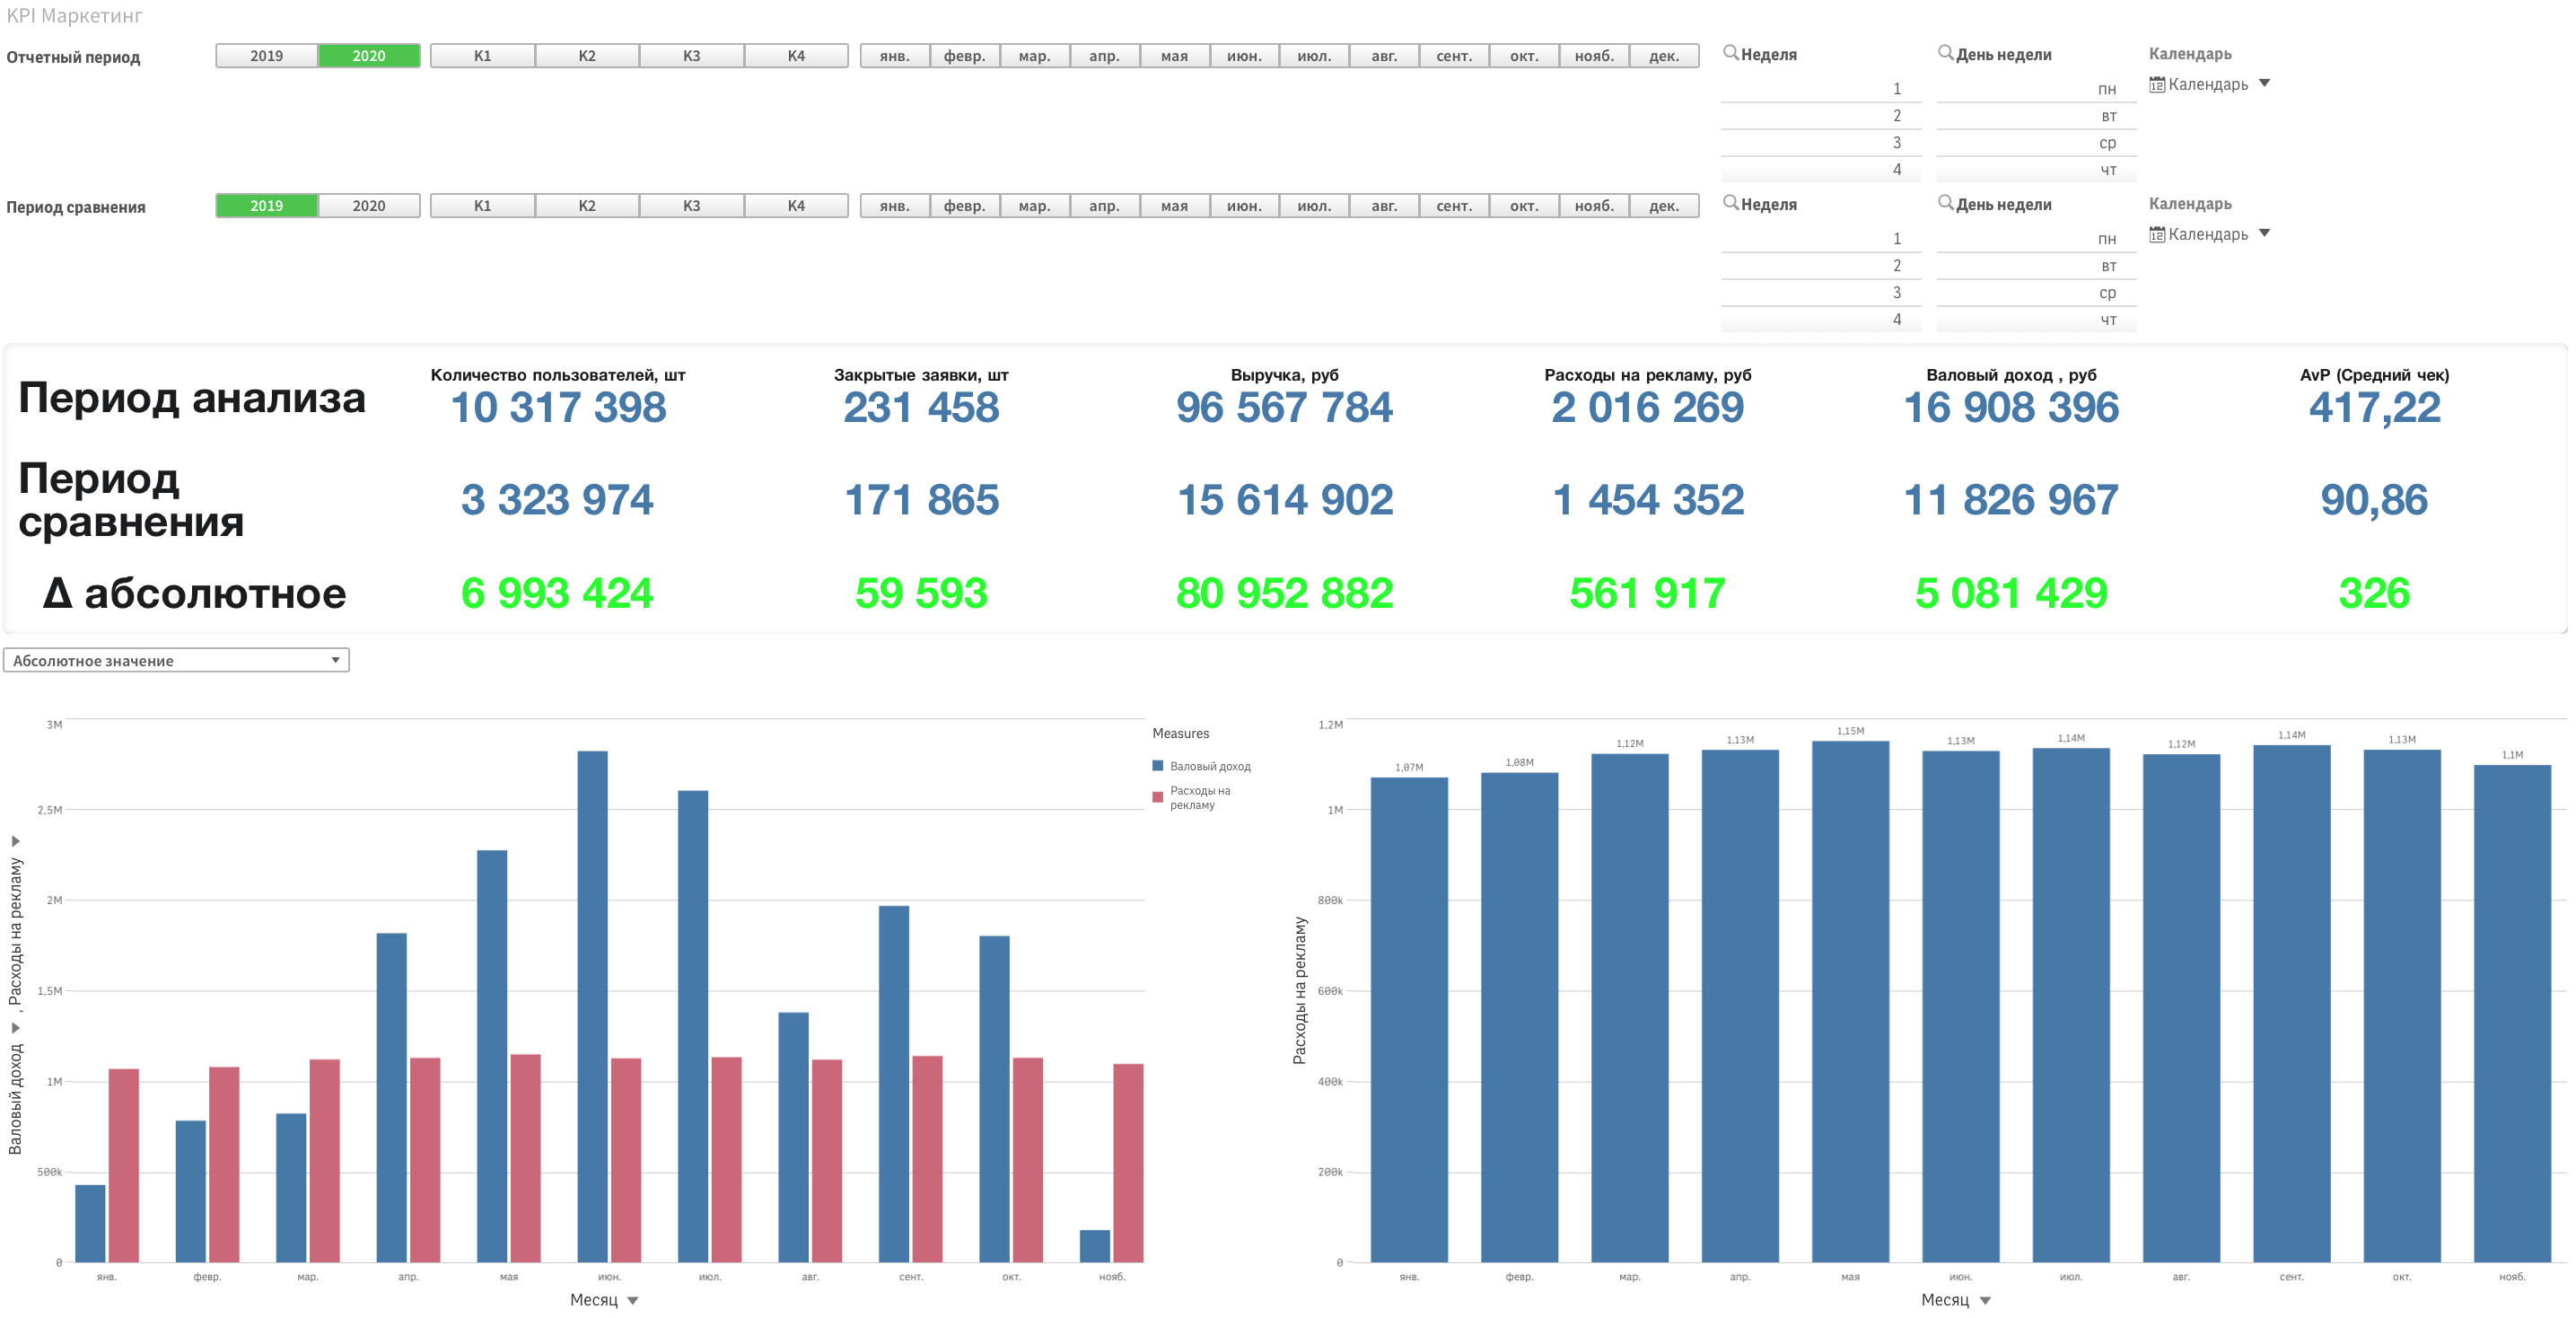Expand Месяц dropdown under right bar chart
Viewport: 2576px width, 1318px height.
pos(1985,1300)
